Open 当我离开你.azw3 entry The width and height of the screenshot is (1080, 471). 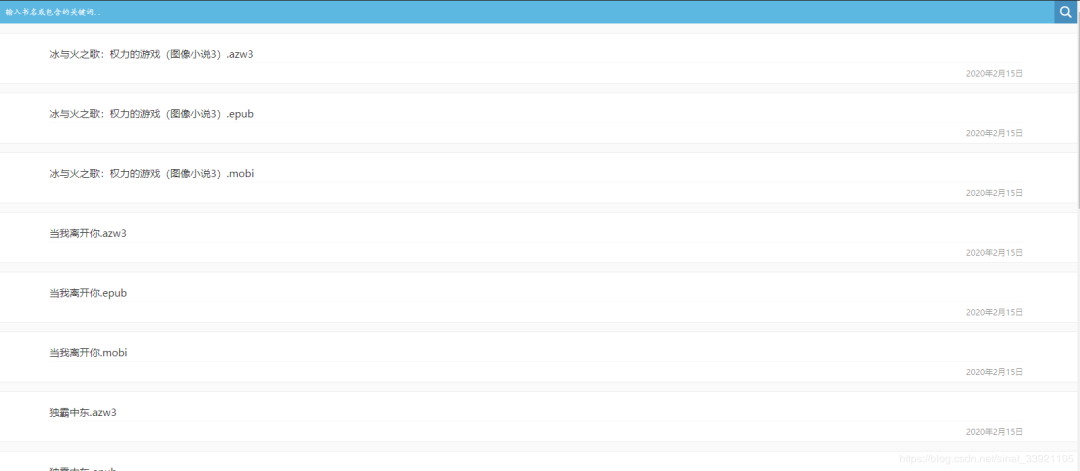pos(88,233)
